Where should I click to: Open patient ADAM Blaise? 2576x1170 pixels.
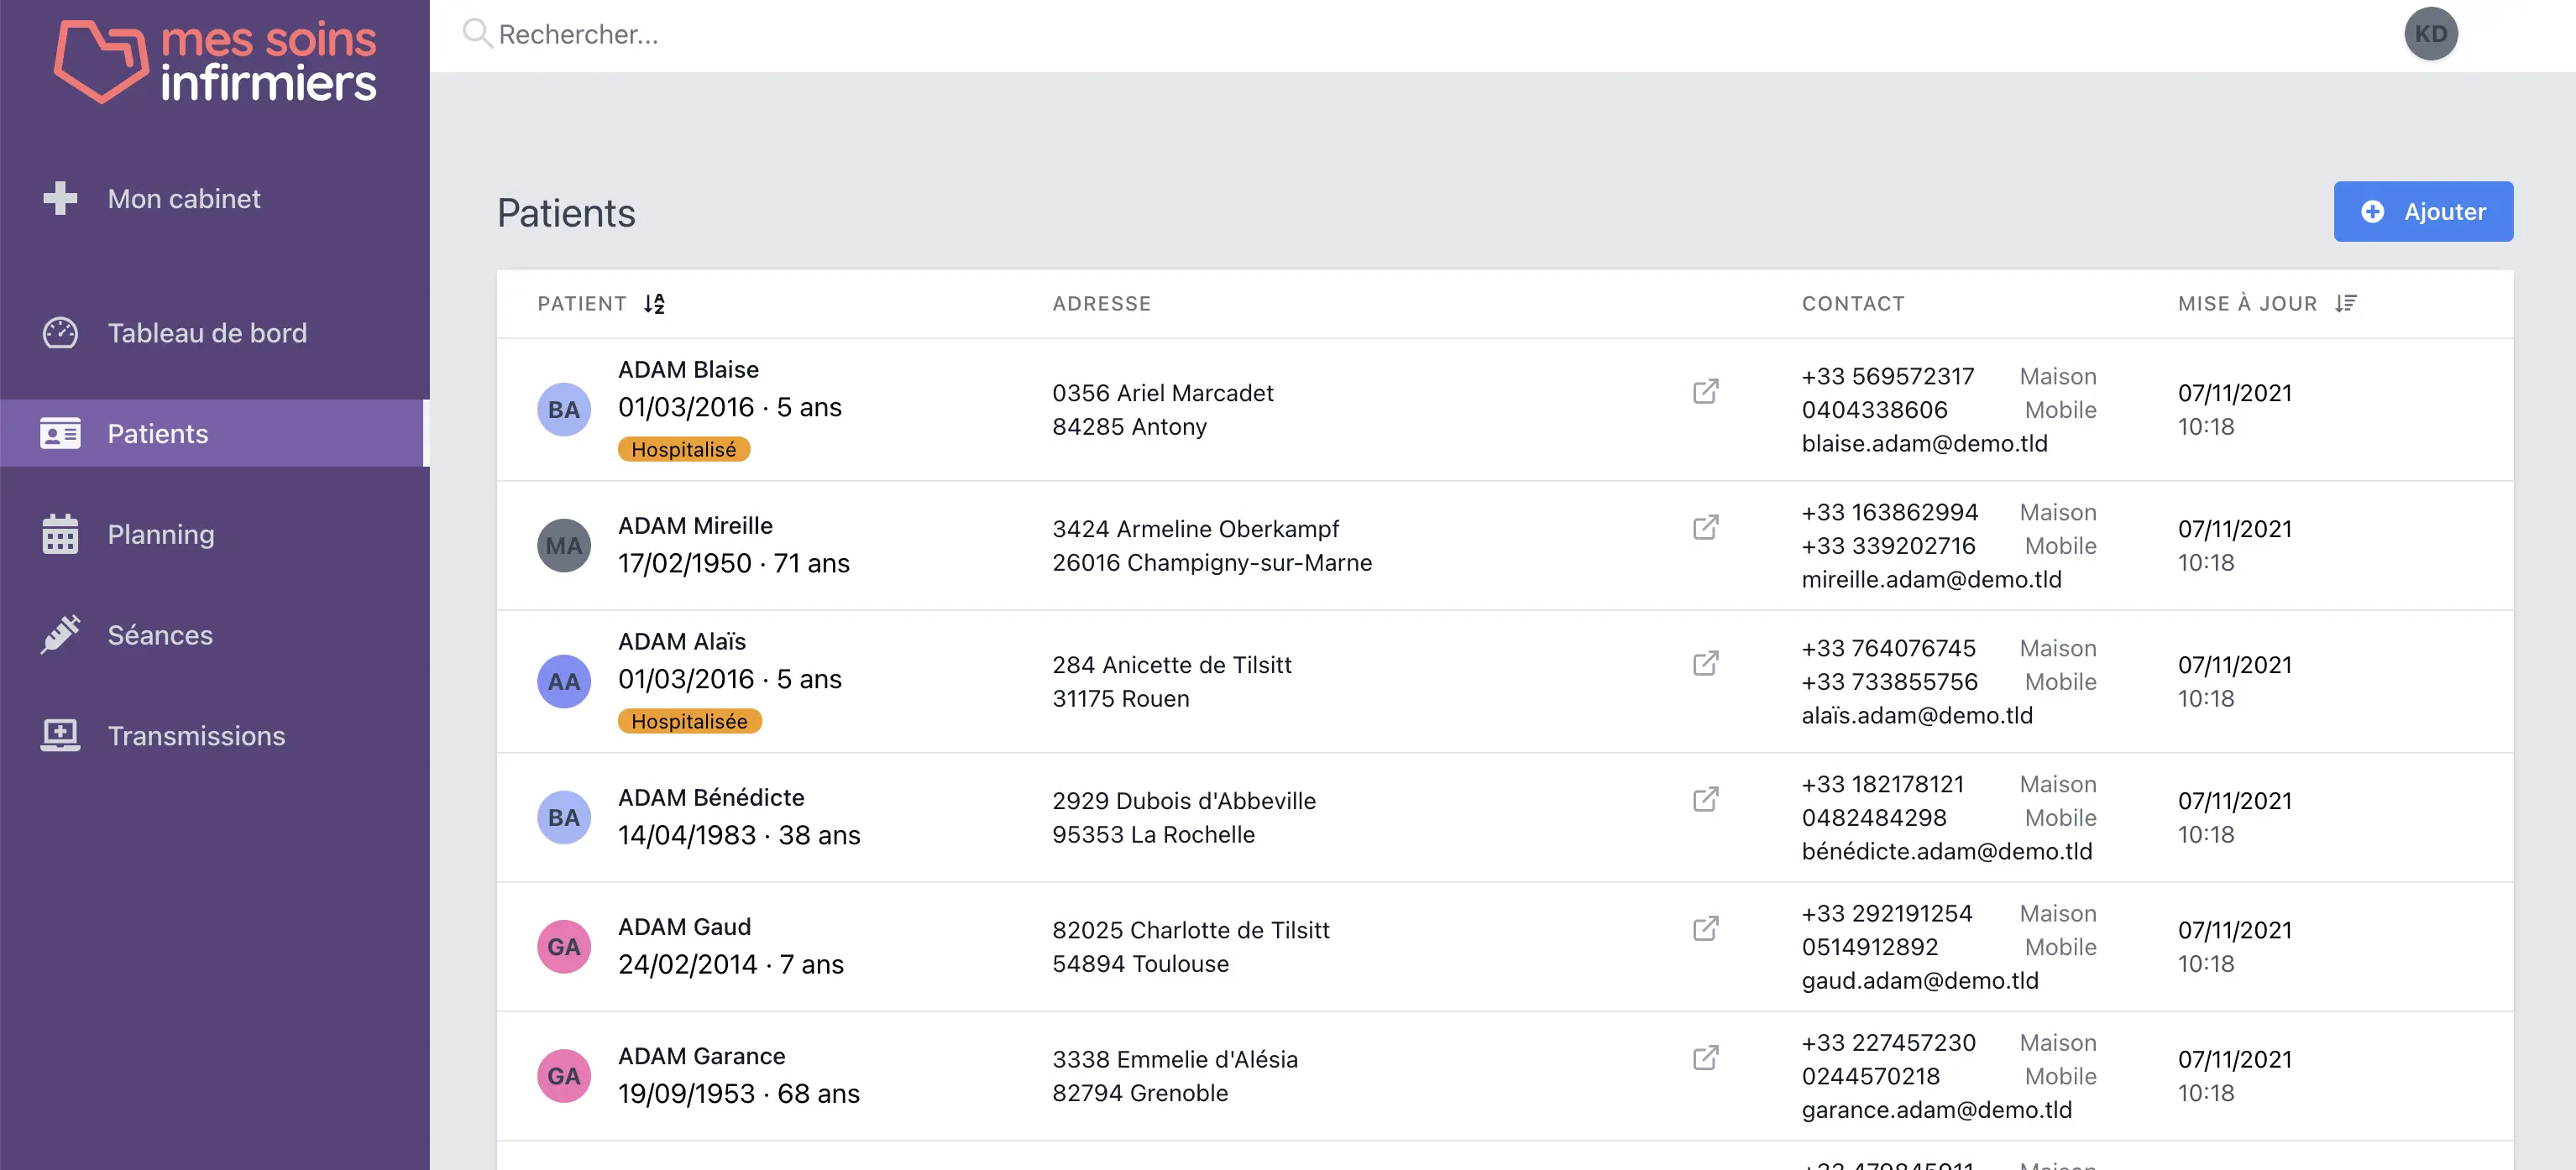click(688, 369)
